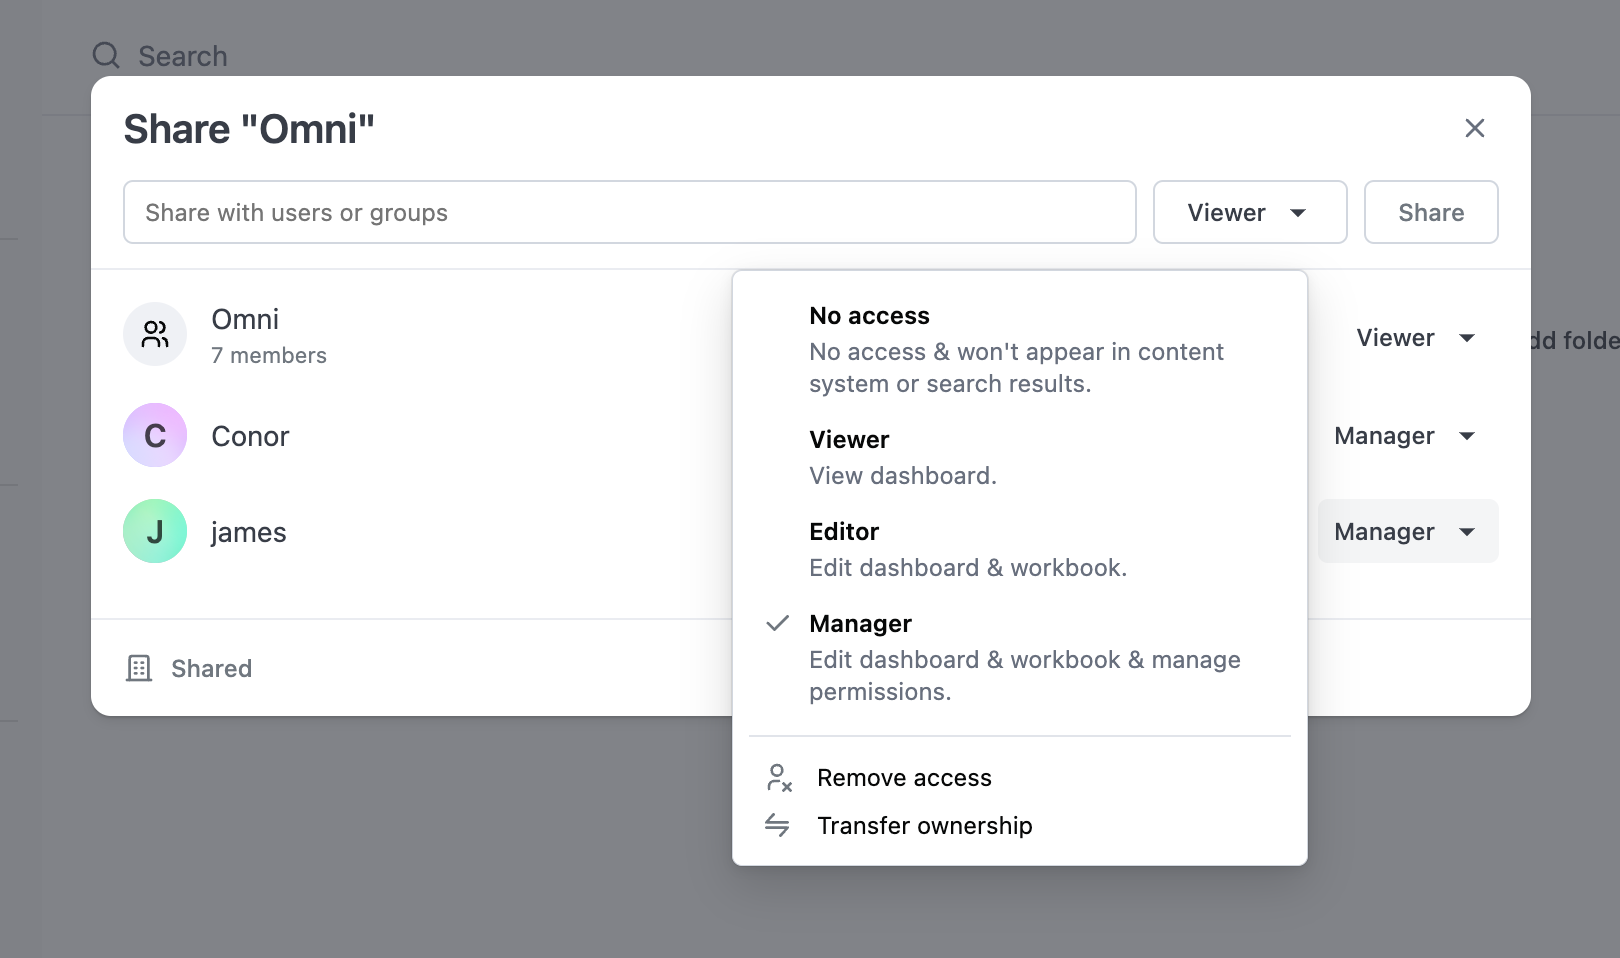1620x958 pixels.
Task: Choose Remove access from the menu
Action: 904,778
